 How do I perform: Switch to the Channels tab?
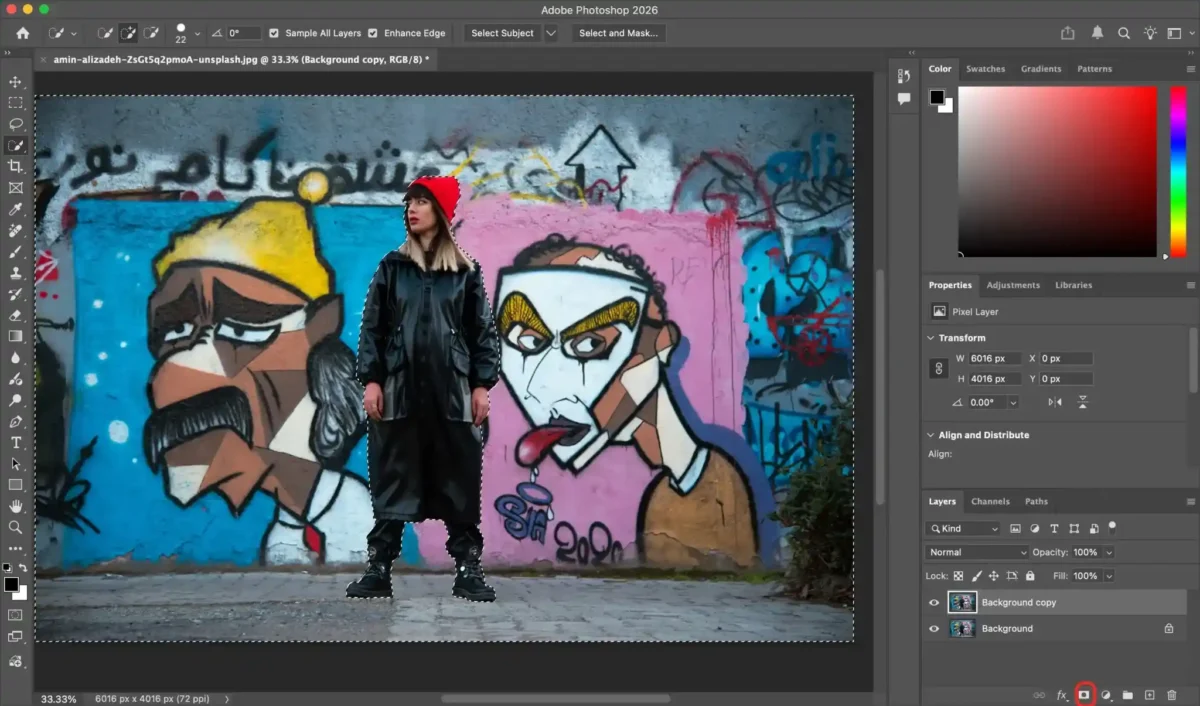click(x=990, y=501)
